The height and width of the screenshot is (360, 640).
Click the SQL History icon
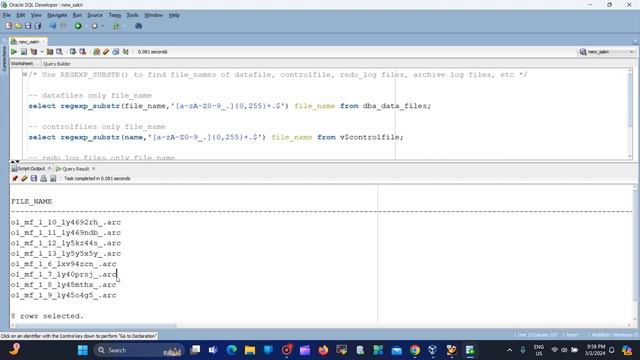tap(116, 52)
